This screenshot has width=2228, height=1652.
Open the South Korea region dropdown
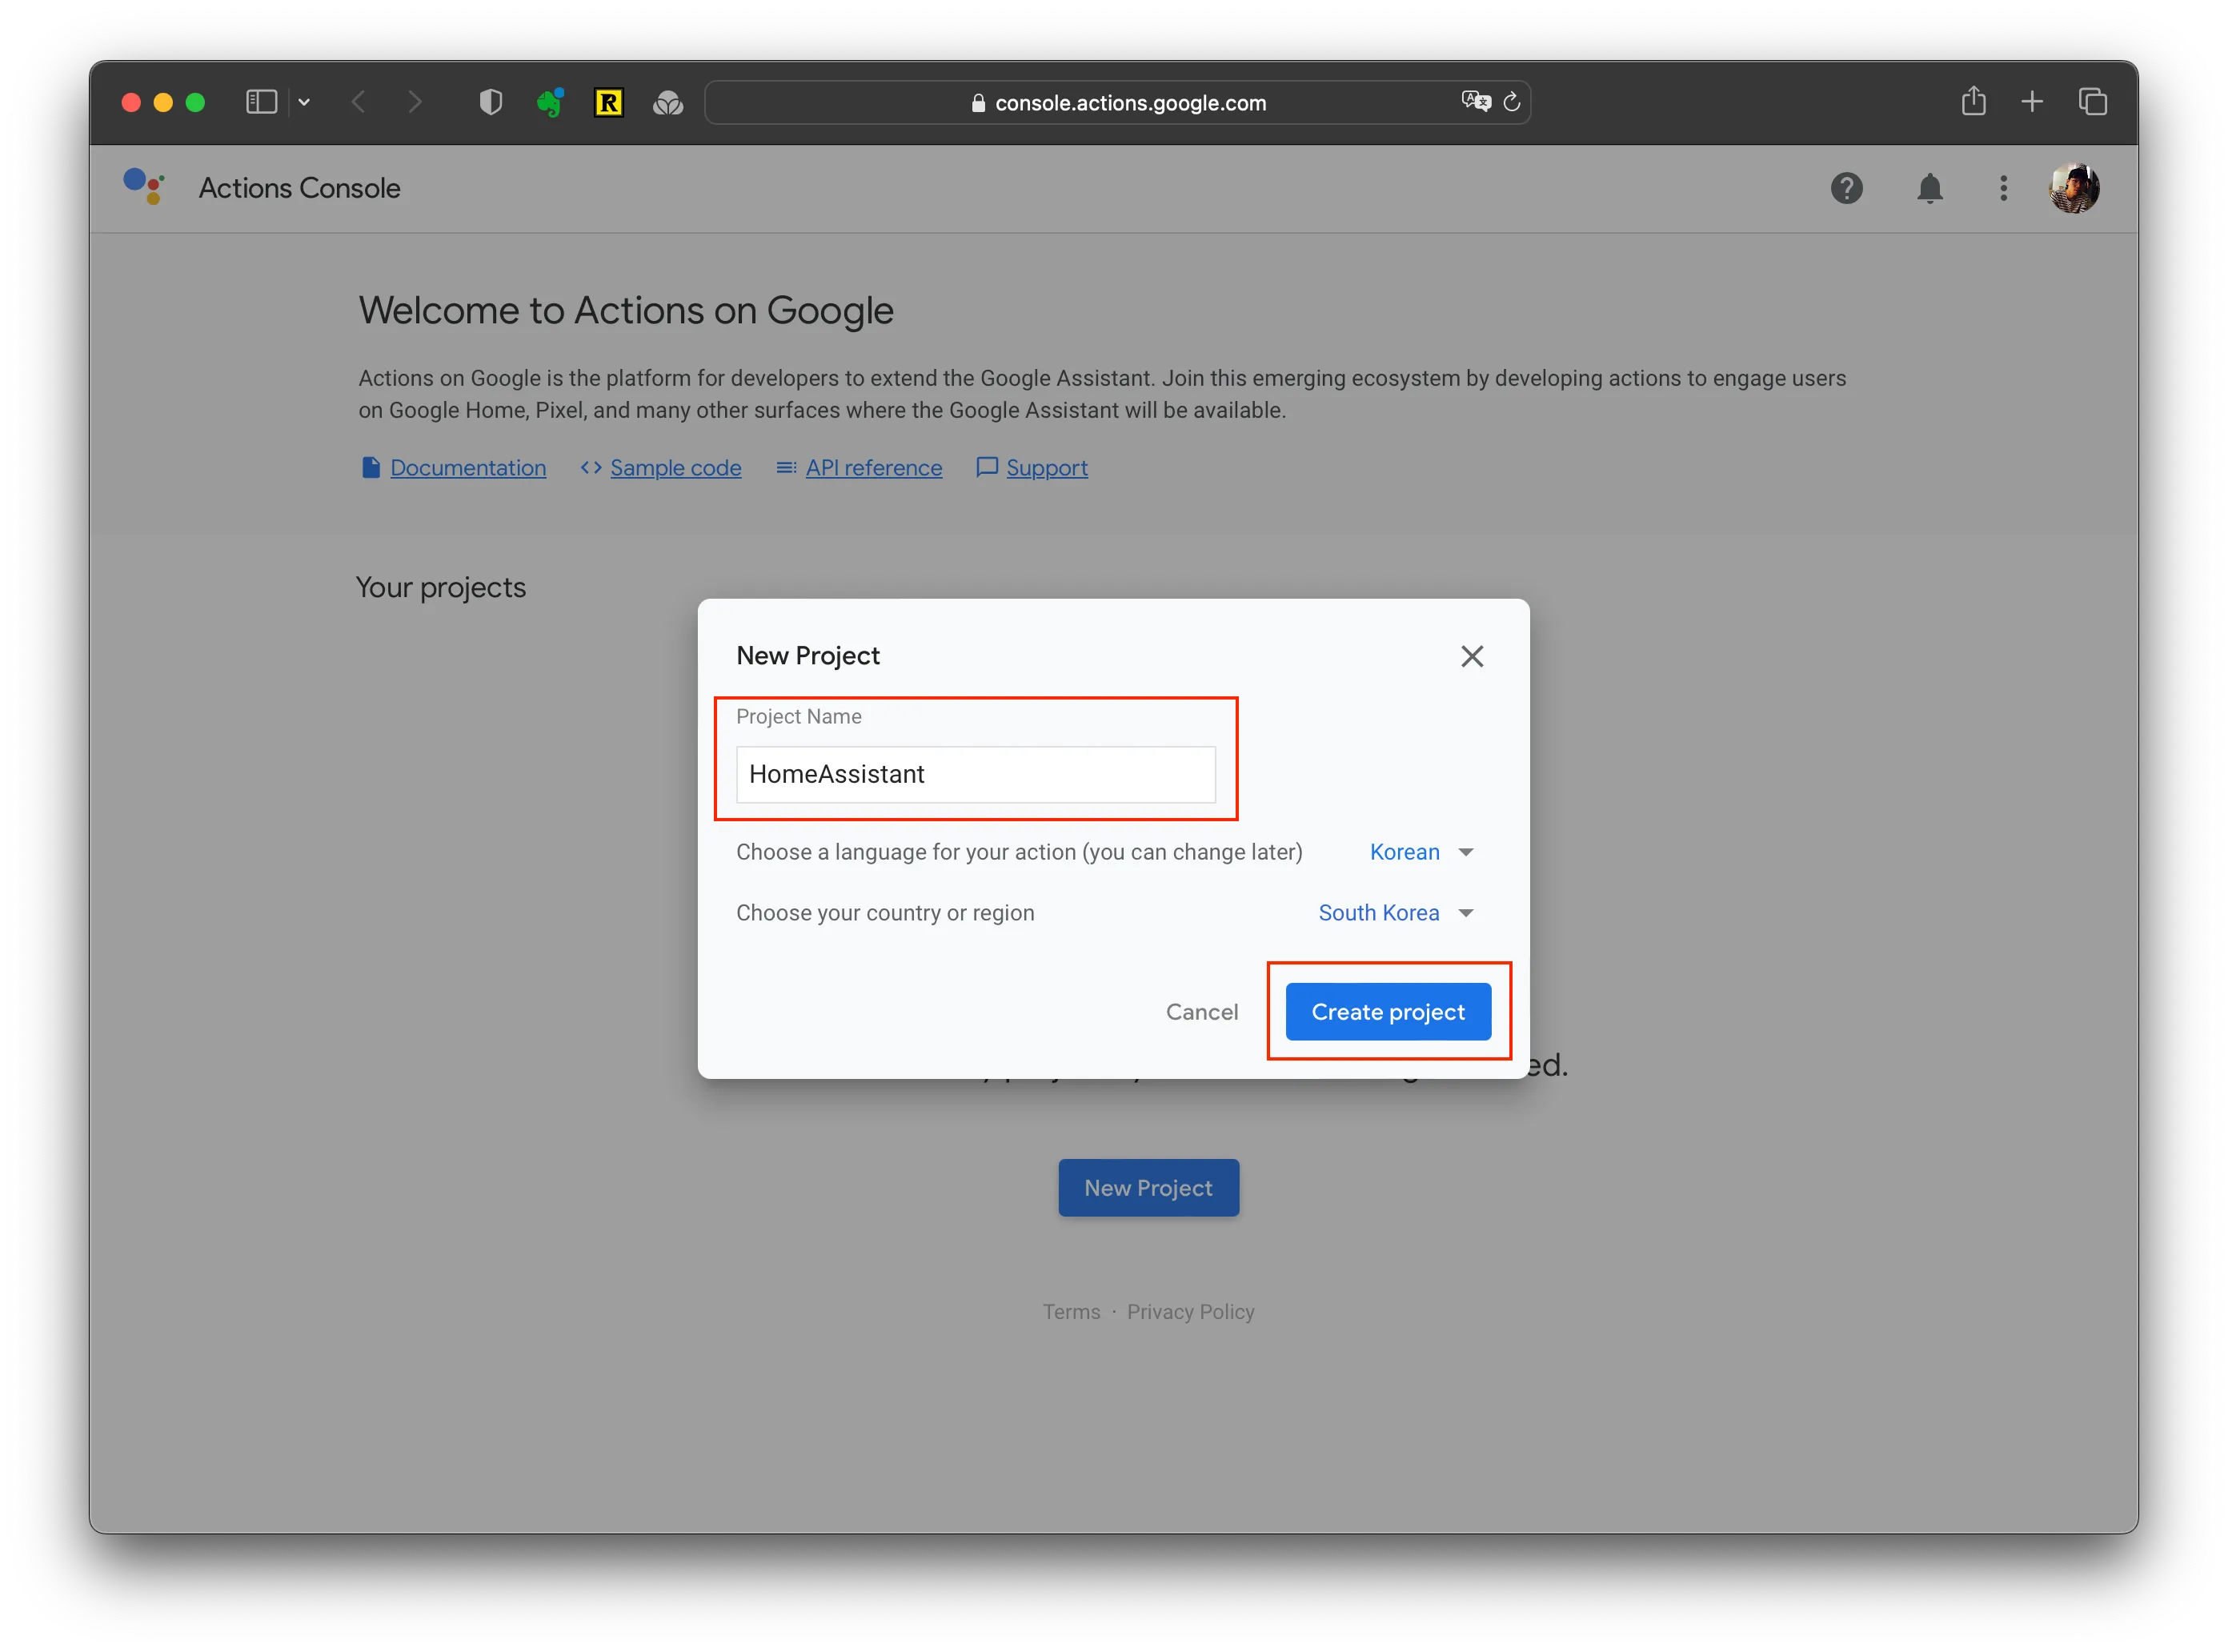(x=1396, y=913)
